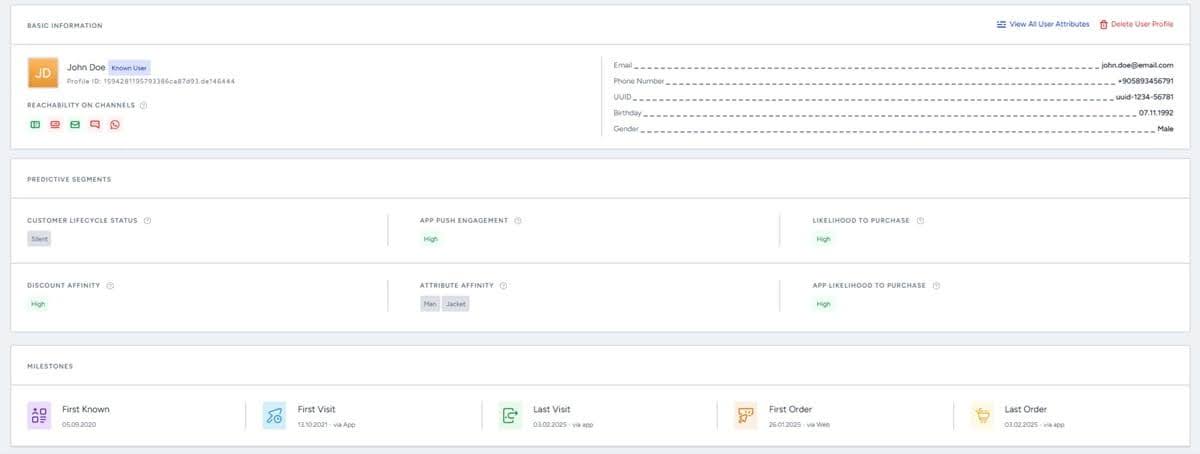Viewport: 1200px width, 454px height.
Task: Click the Predictive Segments section header
Action: tap(69, 179)
